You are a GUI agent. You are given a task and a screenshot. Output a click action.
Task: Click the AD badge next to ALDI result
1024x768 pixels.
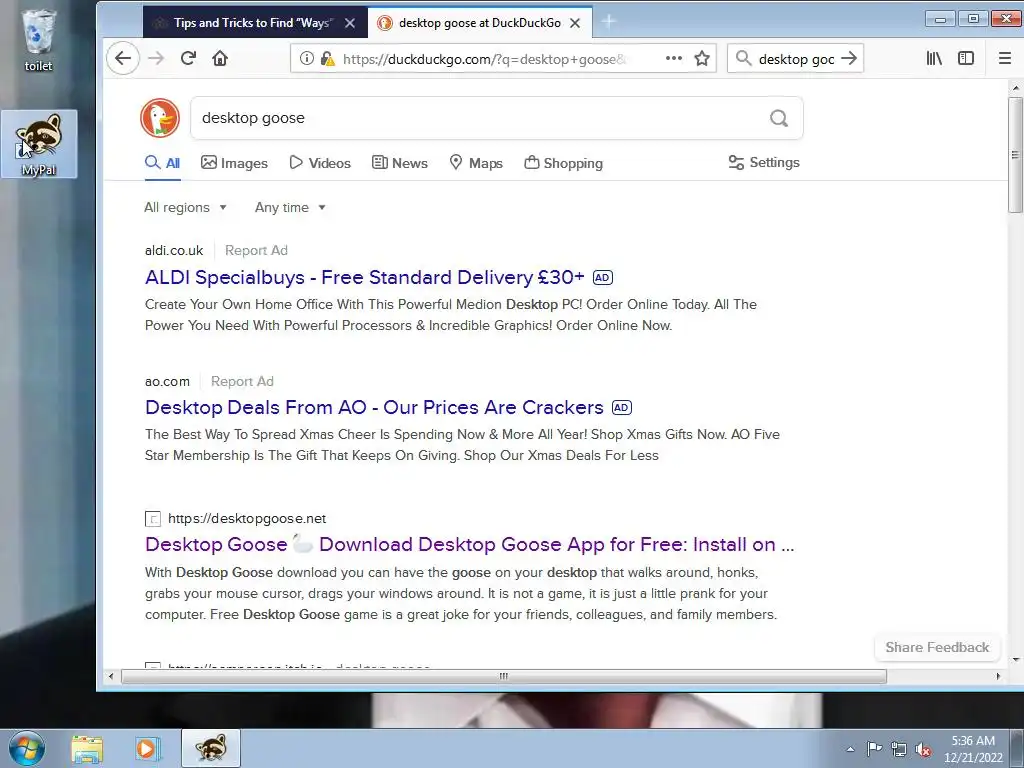coord(602,278)
